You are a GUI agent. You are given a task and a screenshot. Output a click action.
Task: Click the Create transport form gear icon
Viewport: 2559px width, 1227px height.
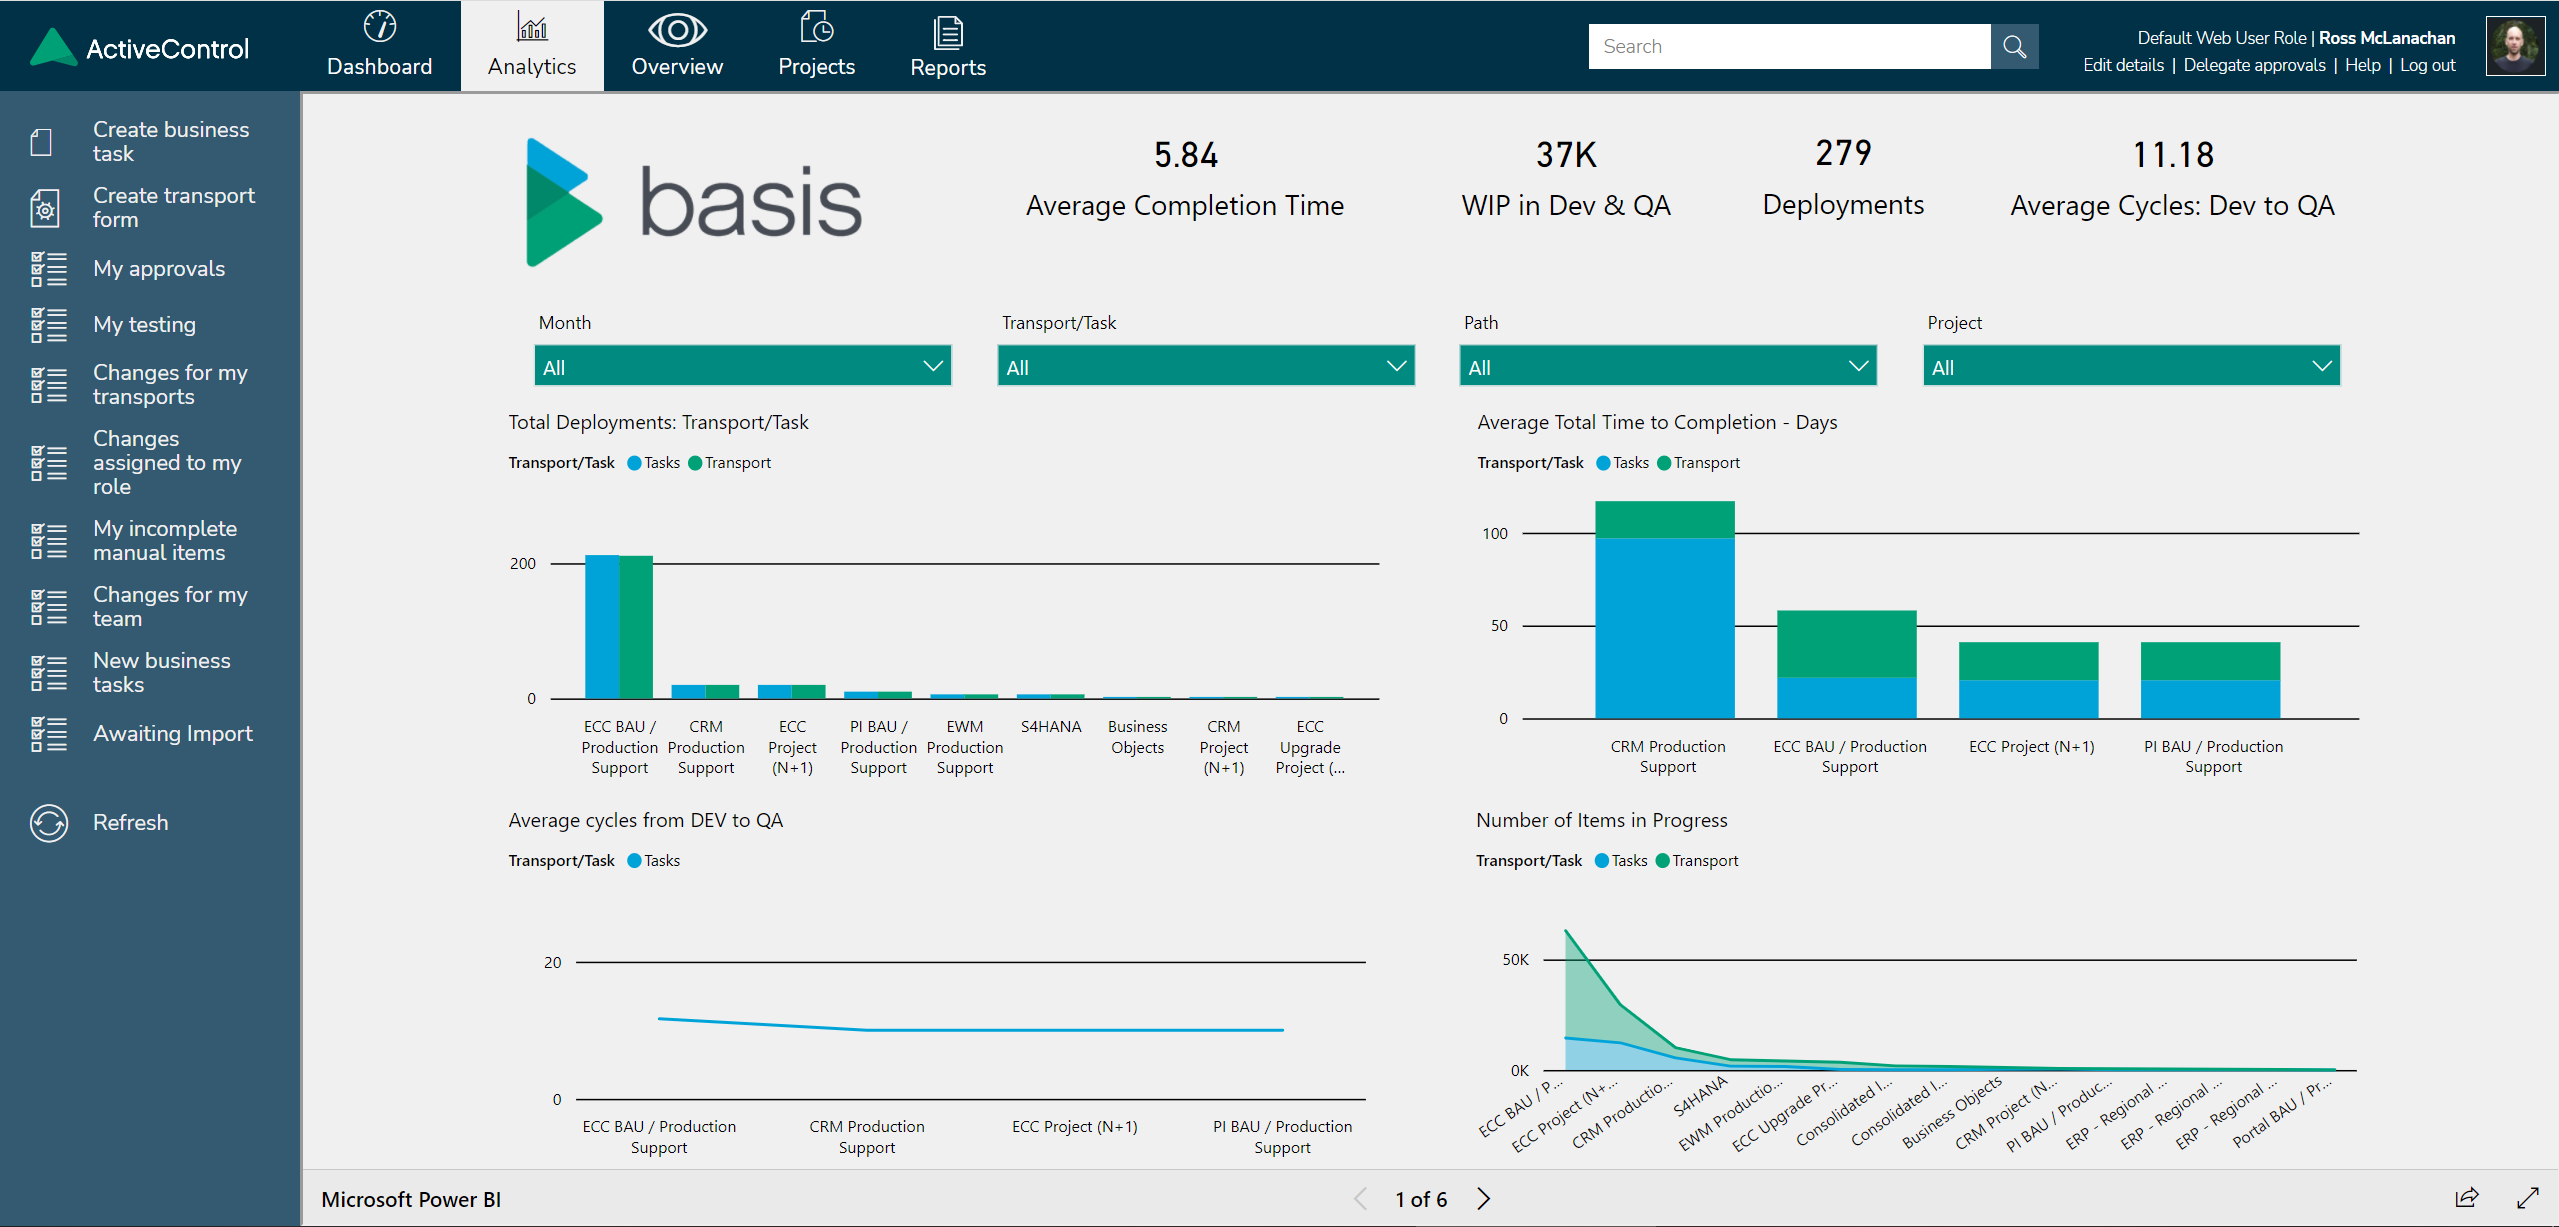(x=45, y=208)
